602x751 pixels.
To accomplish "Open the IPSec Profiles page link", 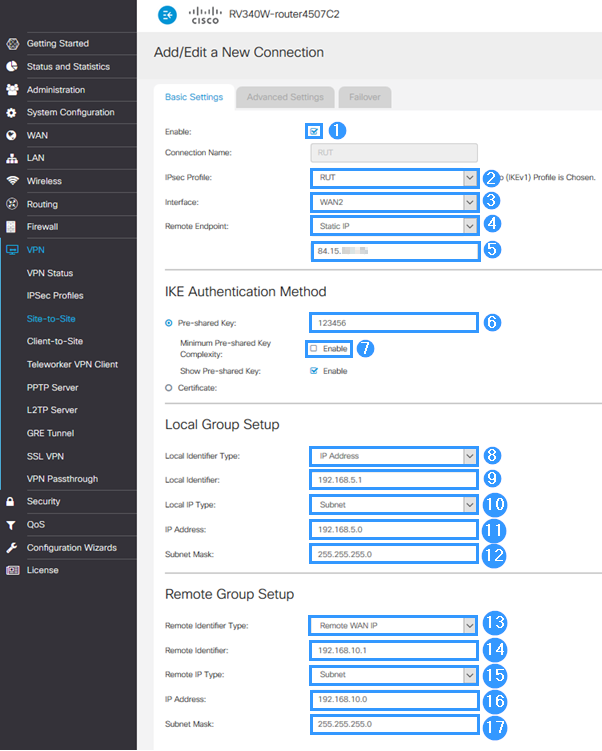I will click(x=55, y=296).
